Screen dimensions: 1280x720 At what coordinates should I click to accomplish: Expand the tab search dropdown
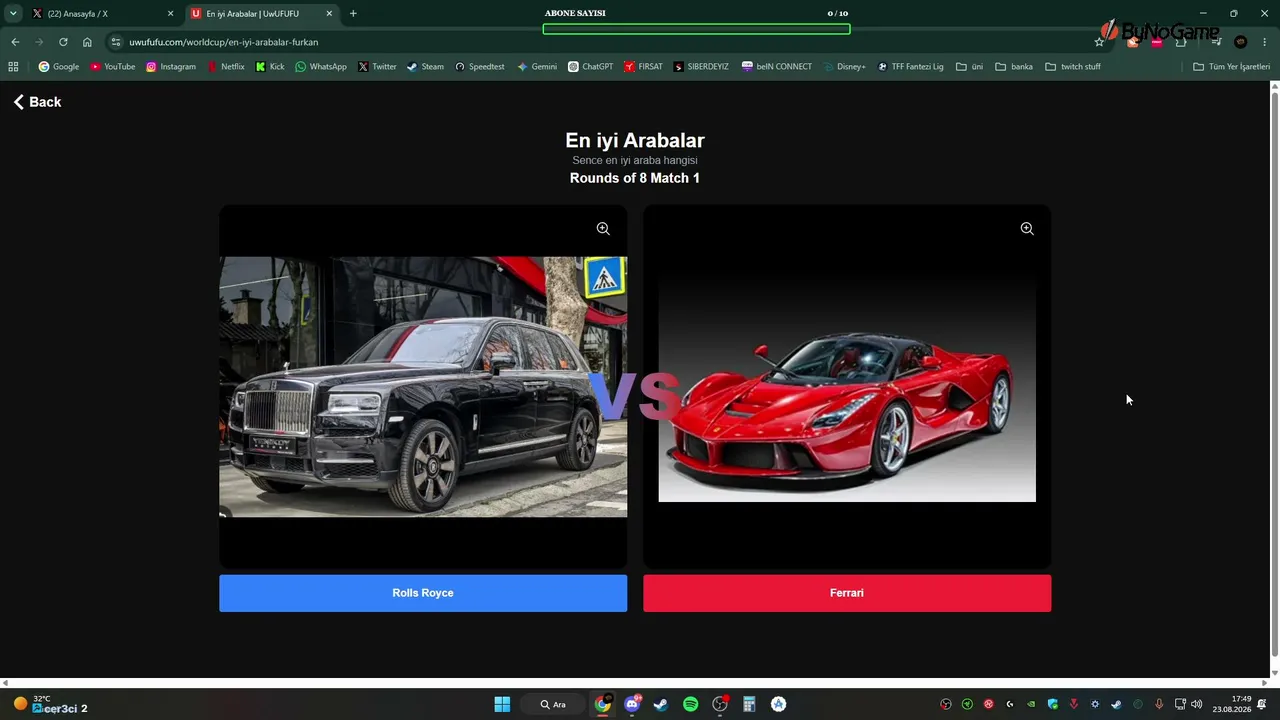click(13, 14)
